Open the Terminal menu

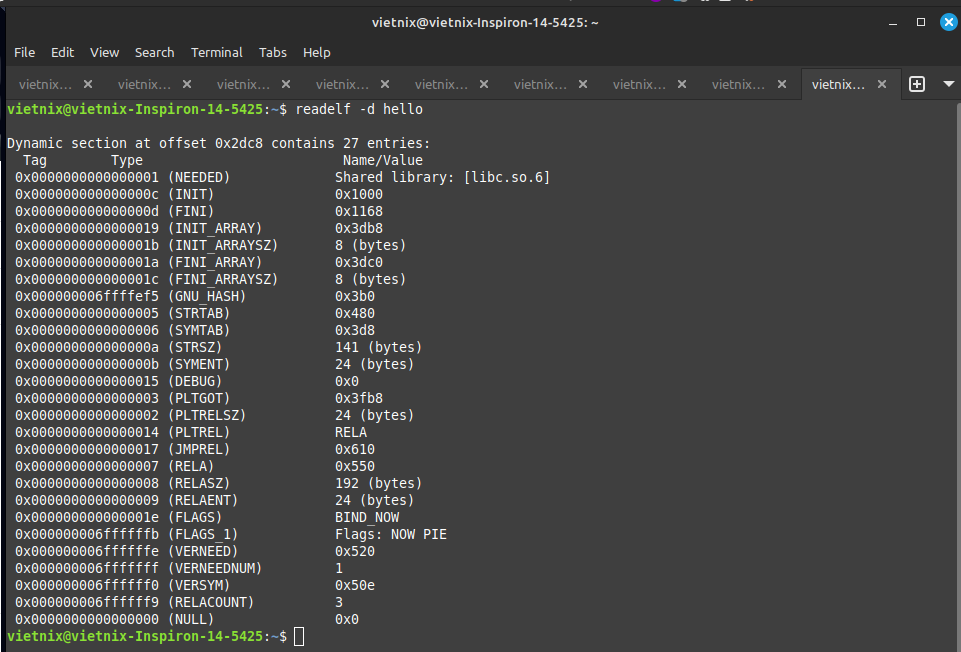[x=216, y=53]
